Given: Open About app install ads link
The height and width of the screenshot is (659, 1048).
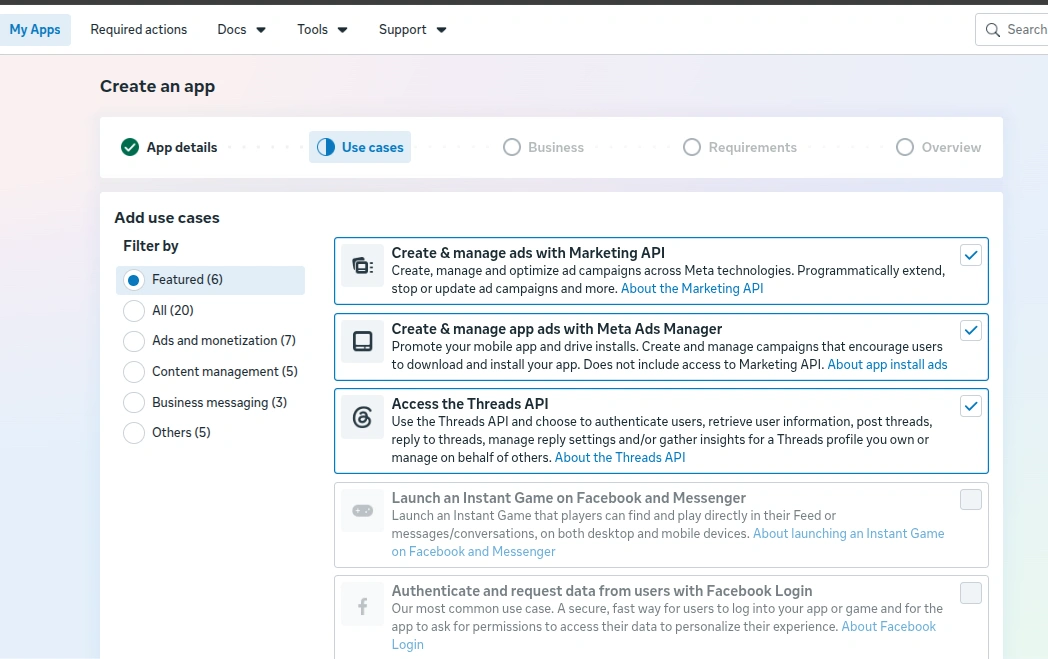Looking at the screenshot, I should coord(887,364).
